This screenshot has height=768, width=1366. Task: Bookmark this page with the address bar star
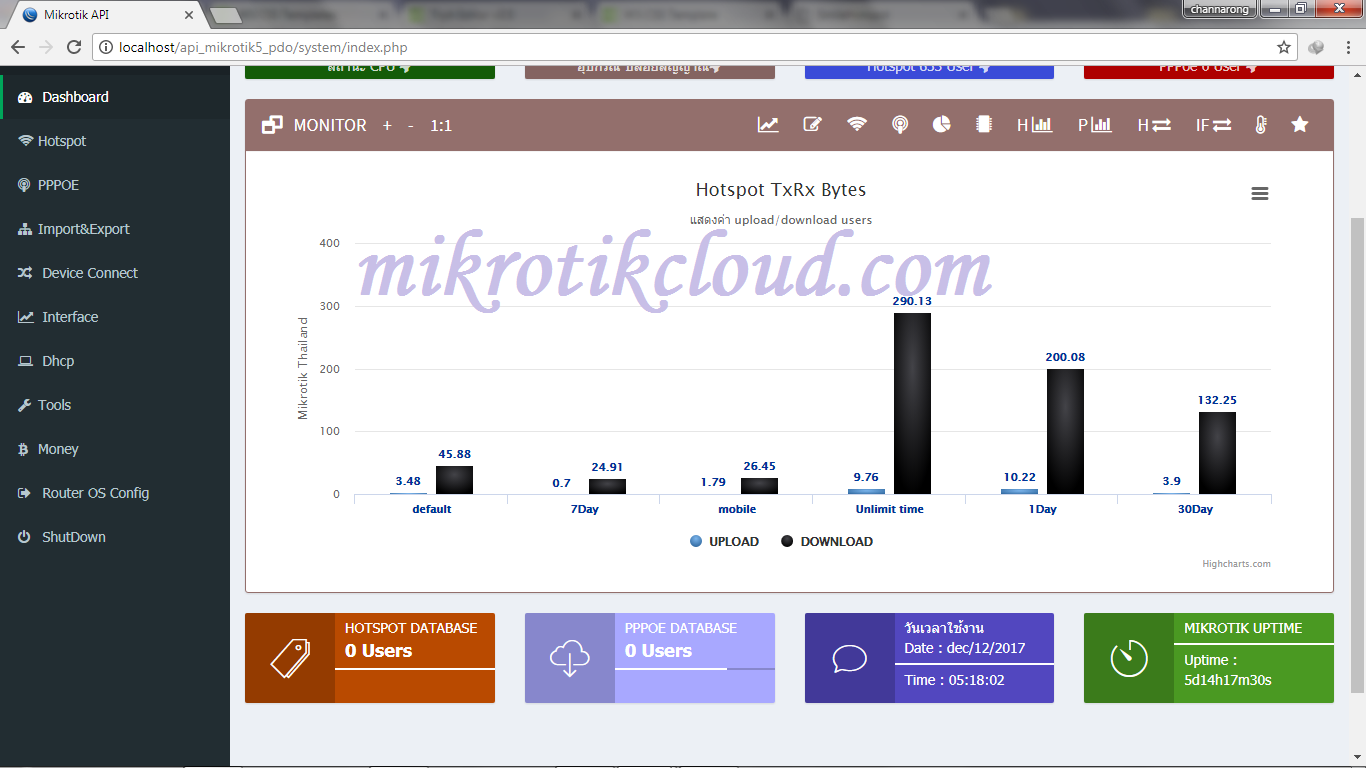click(x=1284, y=47)
